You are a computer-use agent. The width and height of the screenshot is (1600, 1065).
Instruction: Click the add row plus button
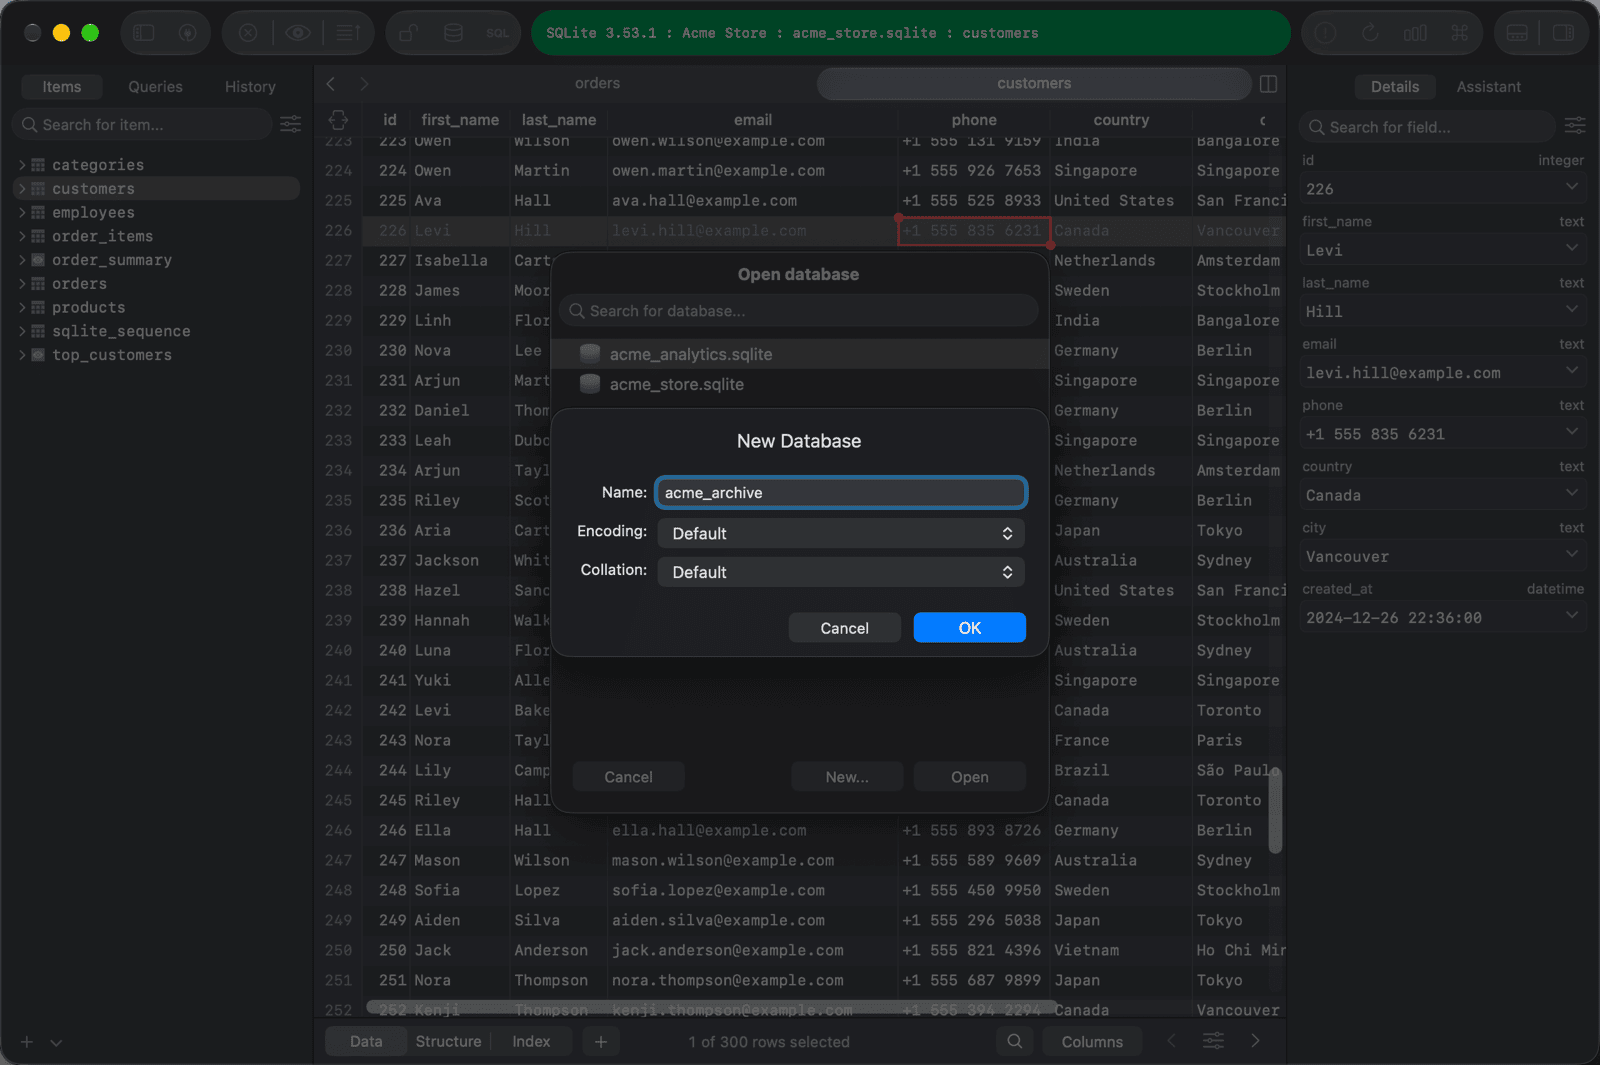(x=600, y=1041)
